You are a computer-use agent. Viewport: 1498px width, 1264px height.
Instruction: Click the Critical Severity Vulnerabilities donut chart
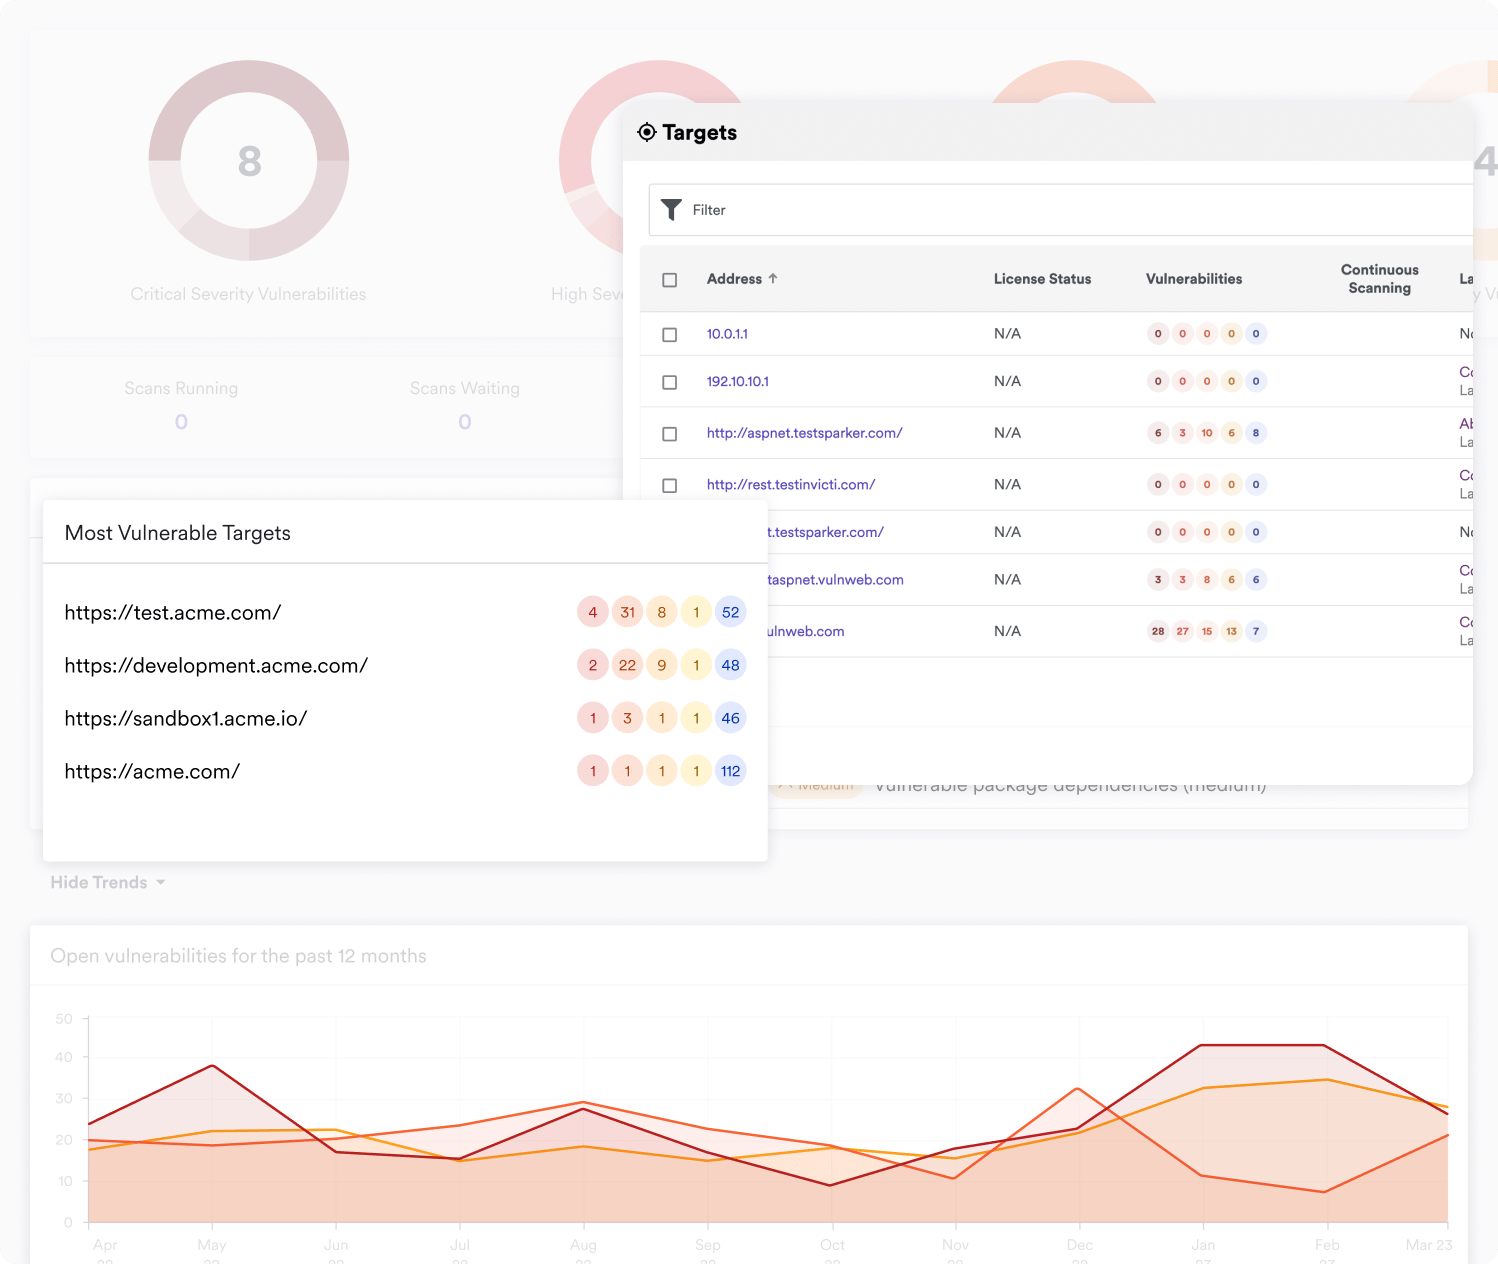coord(249,161)
